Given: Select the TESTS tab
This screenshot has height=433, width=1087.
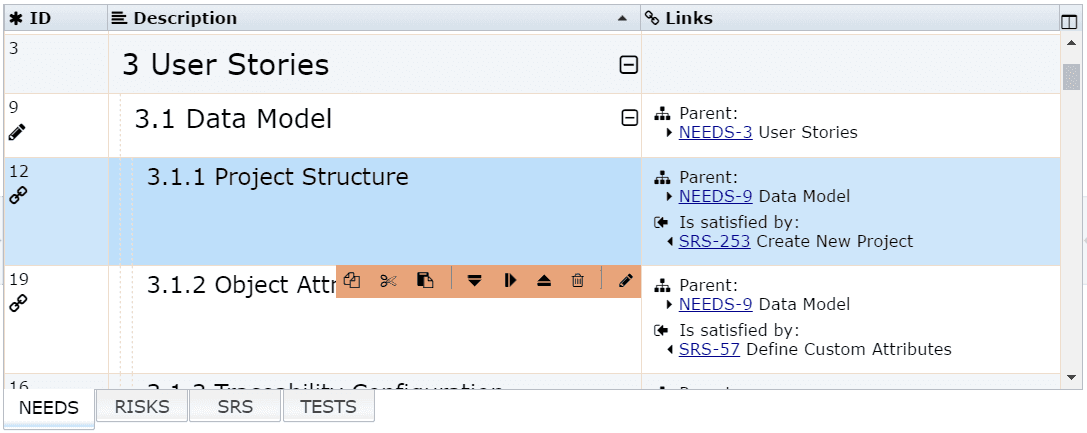Looking at the screenshot, I should click(x=329, y=407).
